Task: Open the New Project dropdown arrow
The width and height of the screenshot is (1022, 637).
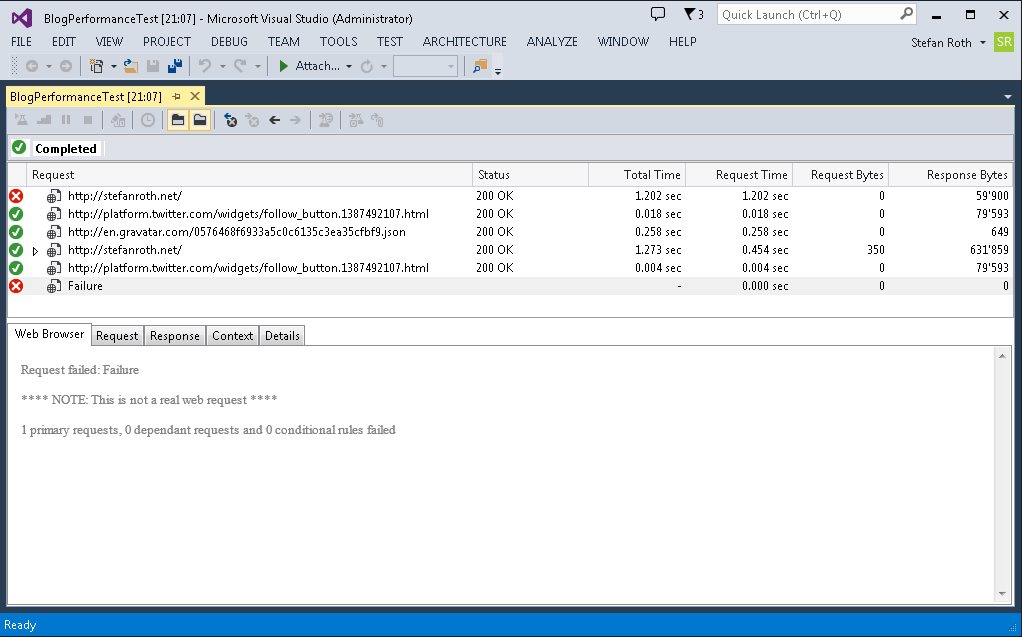Action: [113, 67]
